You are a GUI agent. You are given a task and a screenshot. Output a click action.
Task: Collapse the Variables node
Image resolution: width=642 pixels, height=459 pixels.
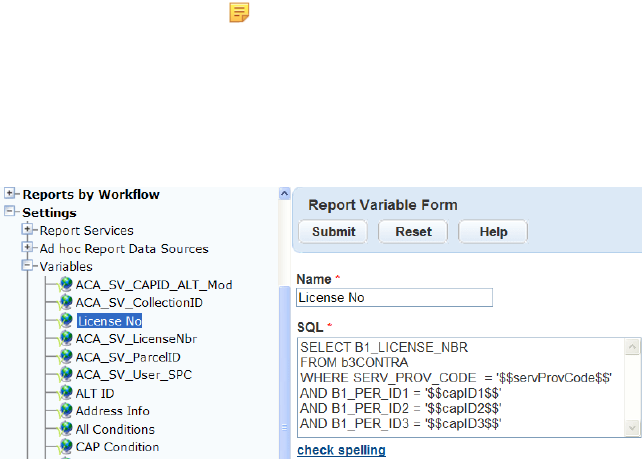[27, 265]
